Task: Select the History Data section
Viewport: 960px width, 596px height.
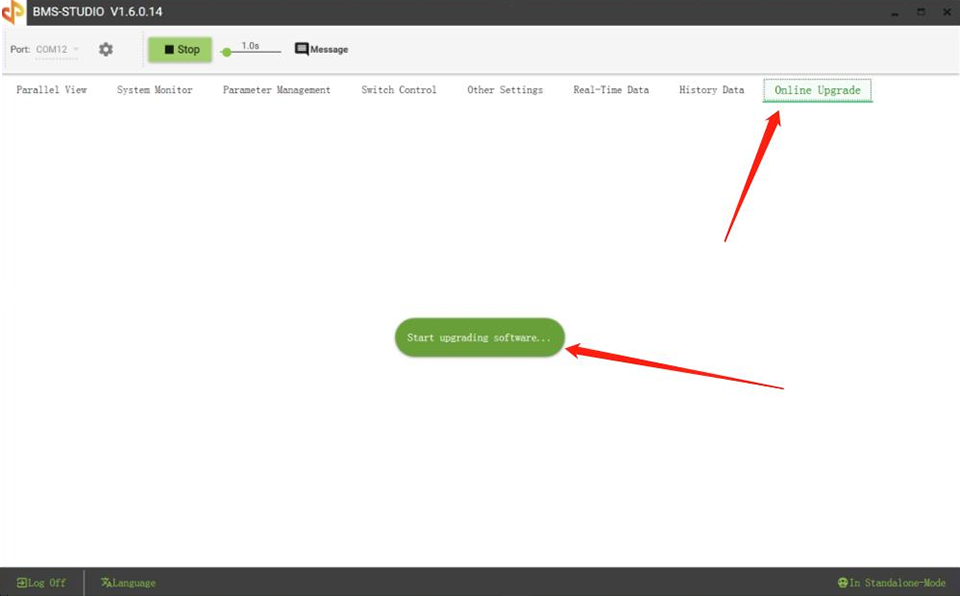Action: [x=711, y=89]
